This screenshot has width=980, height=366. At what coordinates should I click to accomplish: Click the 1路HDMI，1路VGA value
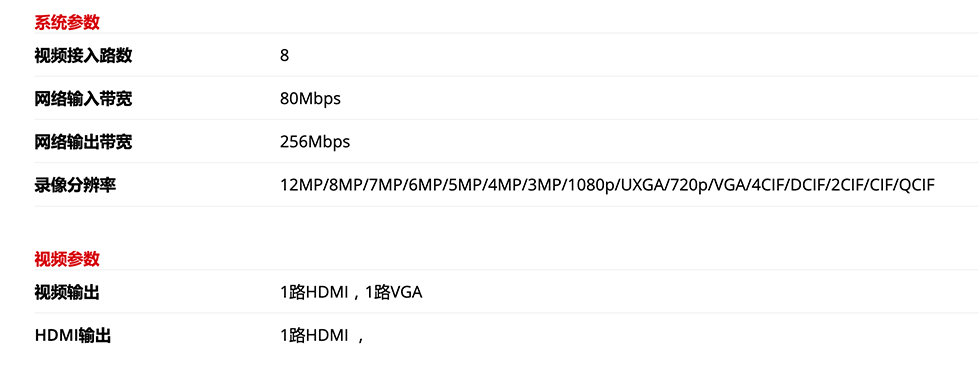351,292
